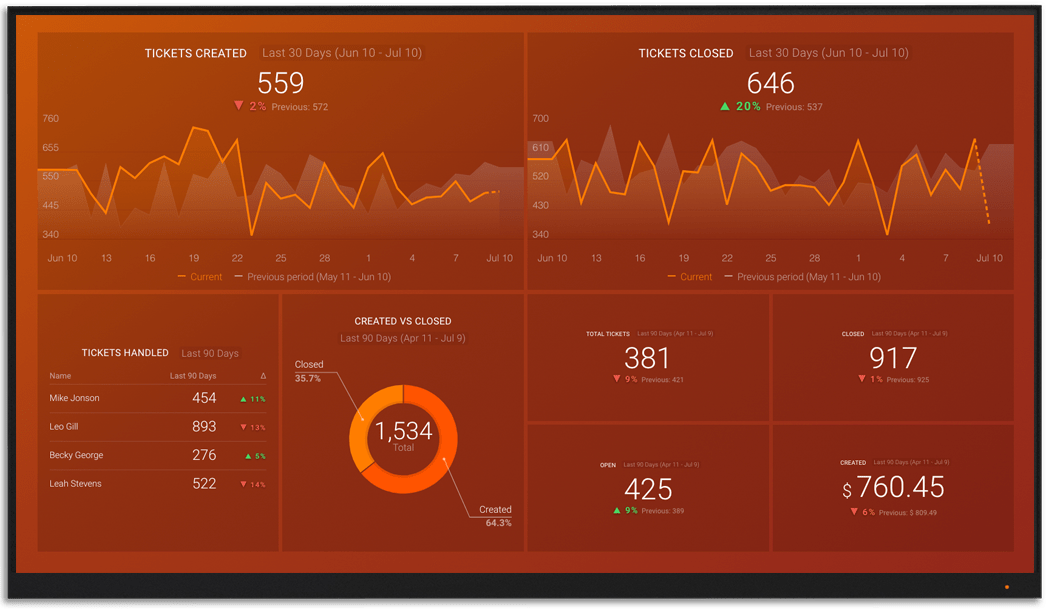Click the $760.45 Created metric value
This screenshot has height=609, width=1052.
[892, 488]
